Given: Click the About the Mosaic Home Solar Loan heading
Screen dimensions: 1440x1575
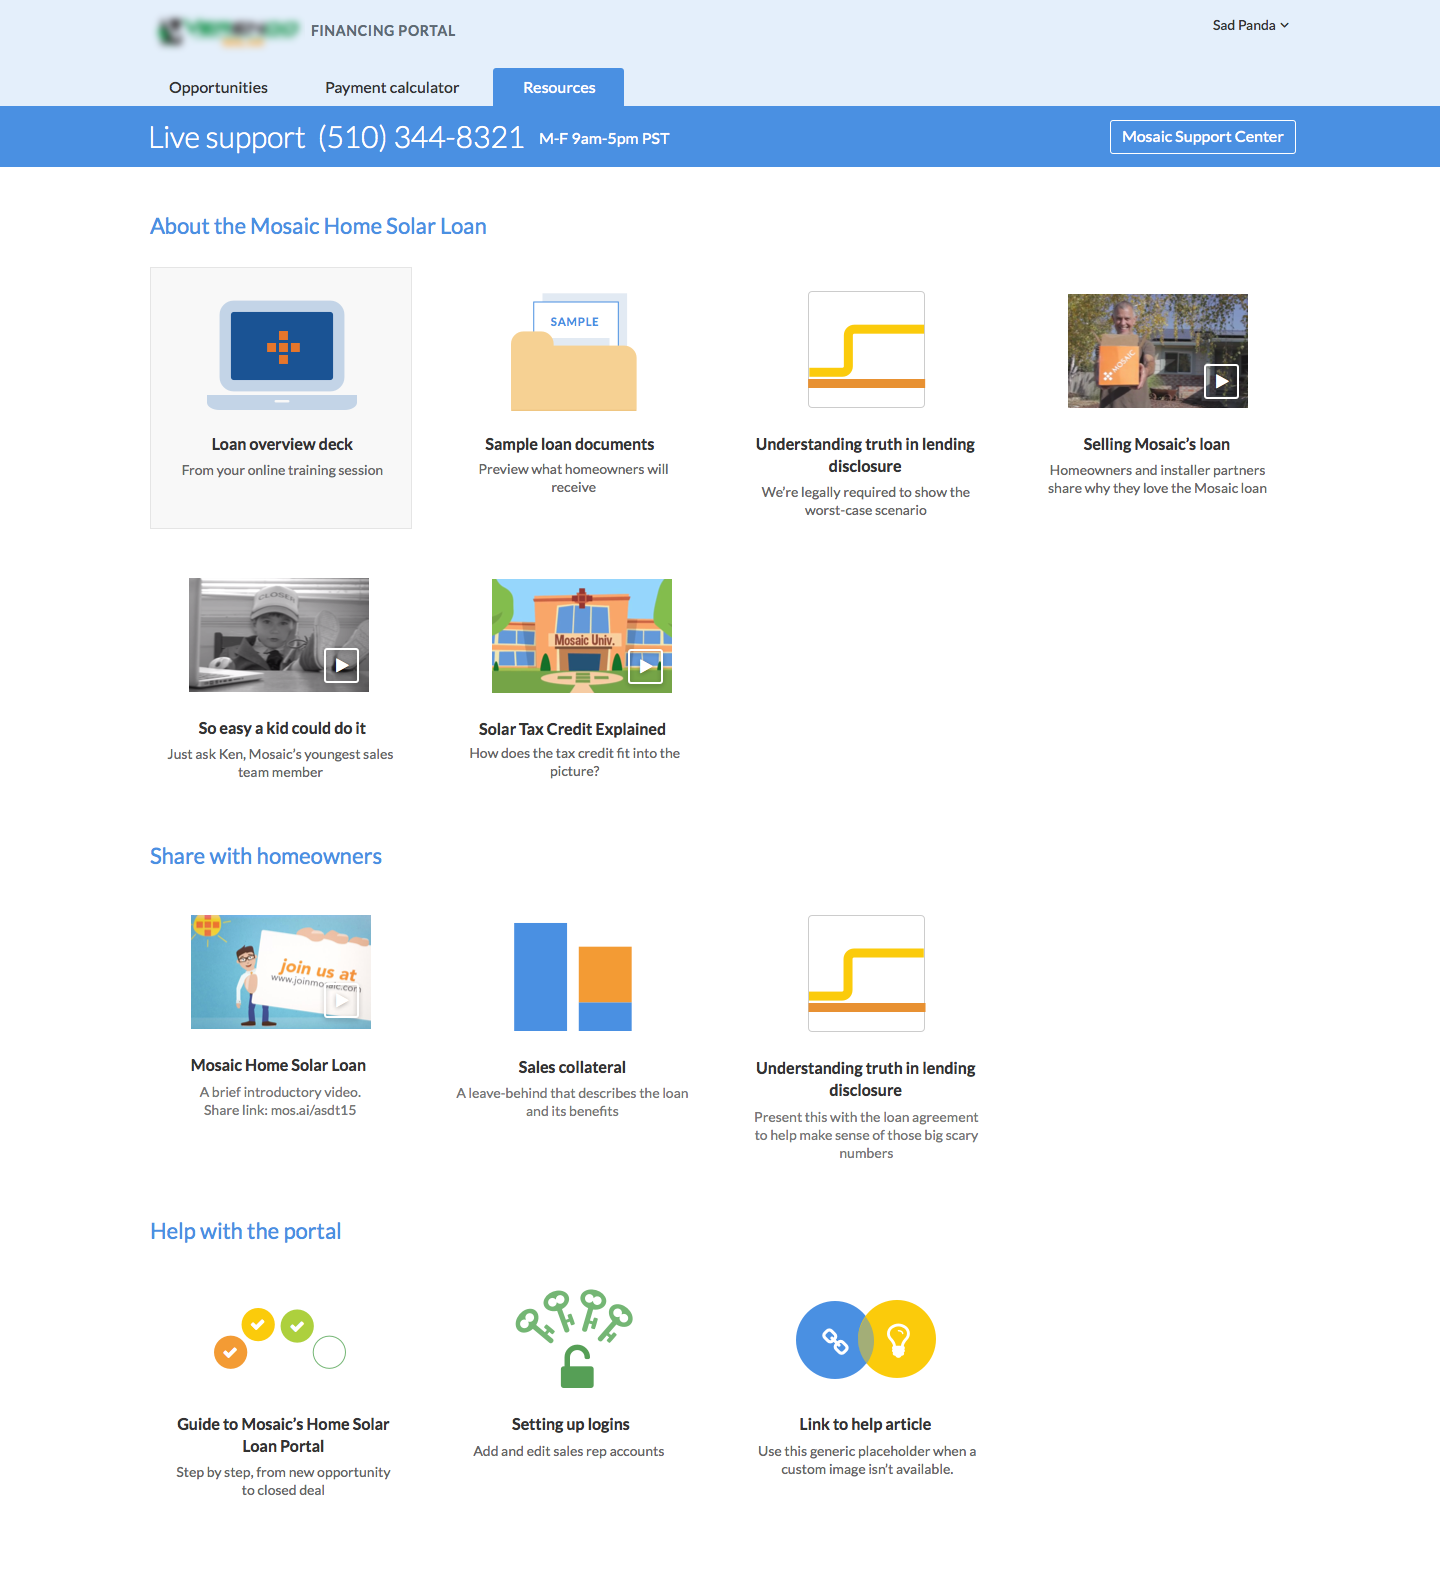Looking at the screenshot, I should click(x=318, y=226).
